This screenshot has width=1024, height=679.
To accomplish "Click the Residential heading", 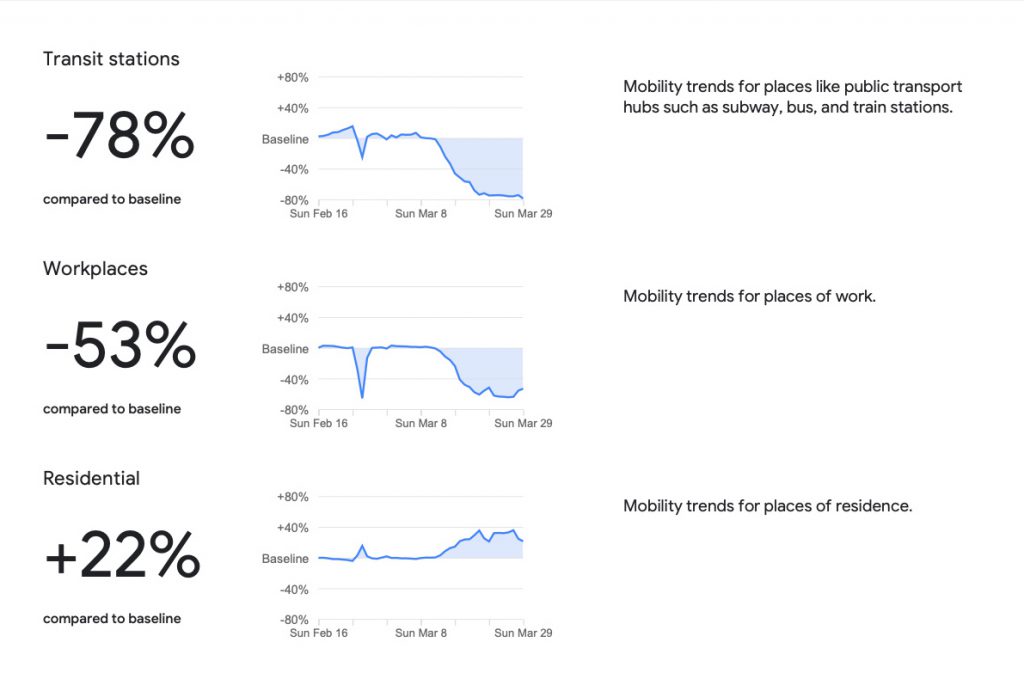I will (x=91, y=478).
